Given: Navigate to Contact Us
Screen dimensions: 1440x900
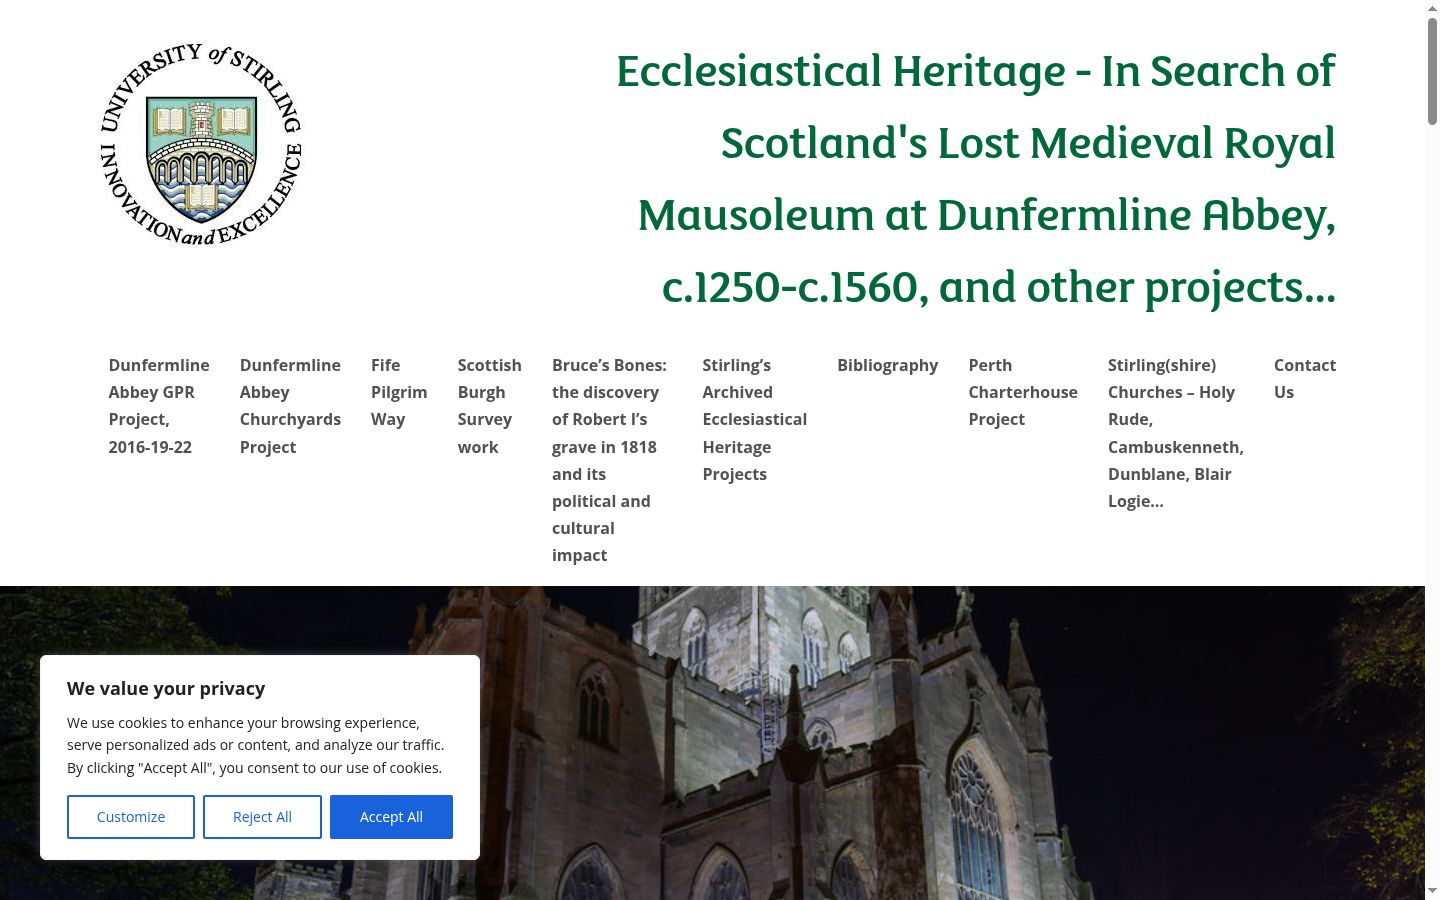Looking at the screenshot, I should point(1305,378).
